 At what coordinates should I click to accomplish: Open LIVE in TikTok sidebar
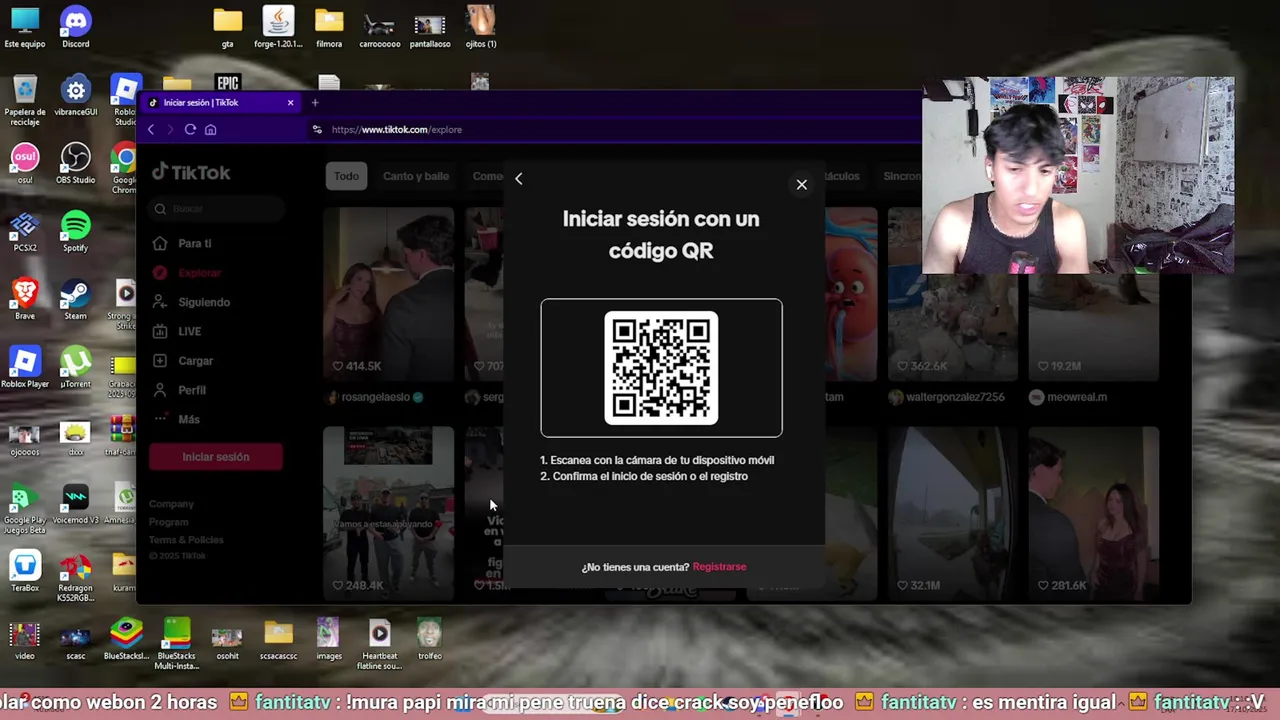[x=189, y=331]
